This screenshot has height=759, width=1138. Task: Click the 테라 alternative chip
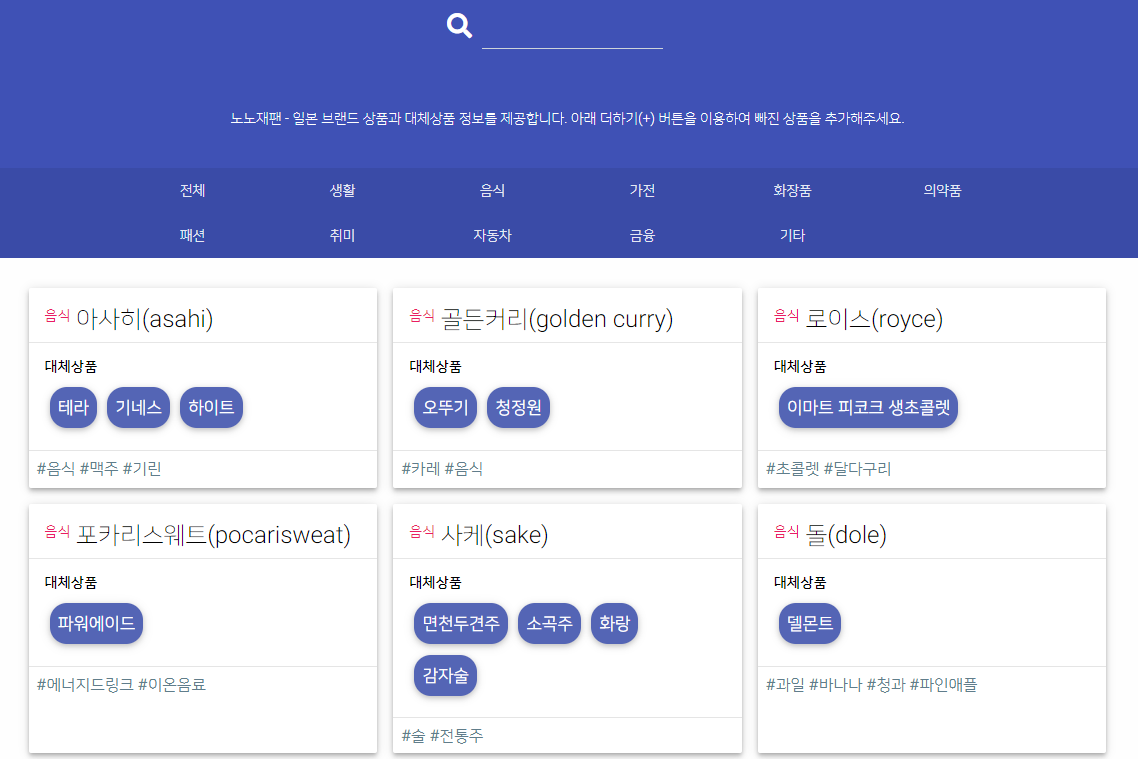click(x=73, y=407)
